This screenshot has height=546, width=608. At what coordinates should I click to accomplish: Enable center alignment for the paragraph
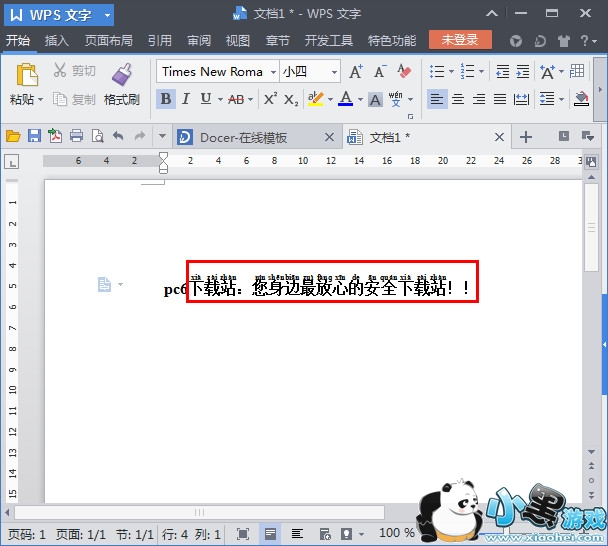458,99
